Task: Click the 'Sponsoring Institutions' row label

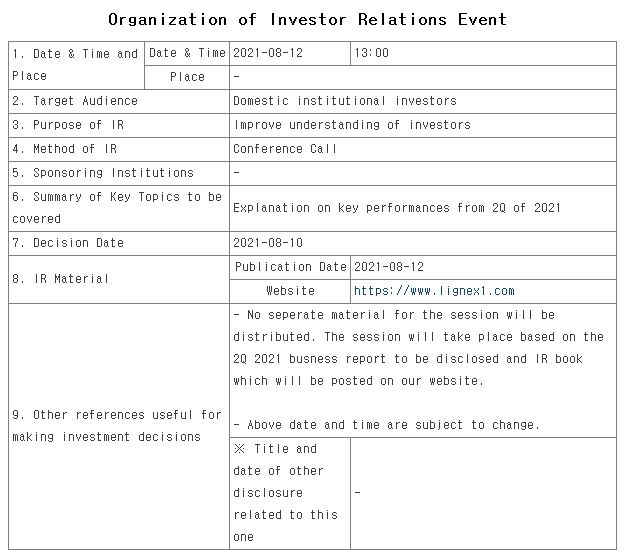Action: [103, 173]
